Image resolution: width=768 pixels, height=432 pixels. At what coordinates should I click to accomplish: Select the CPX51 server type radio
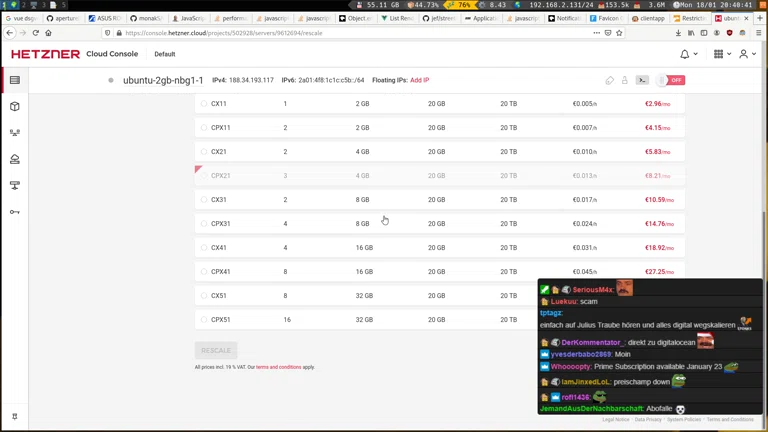(204, 319)
